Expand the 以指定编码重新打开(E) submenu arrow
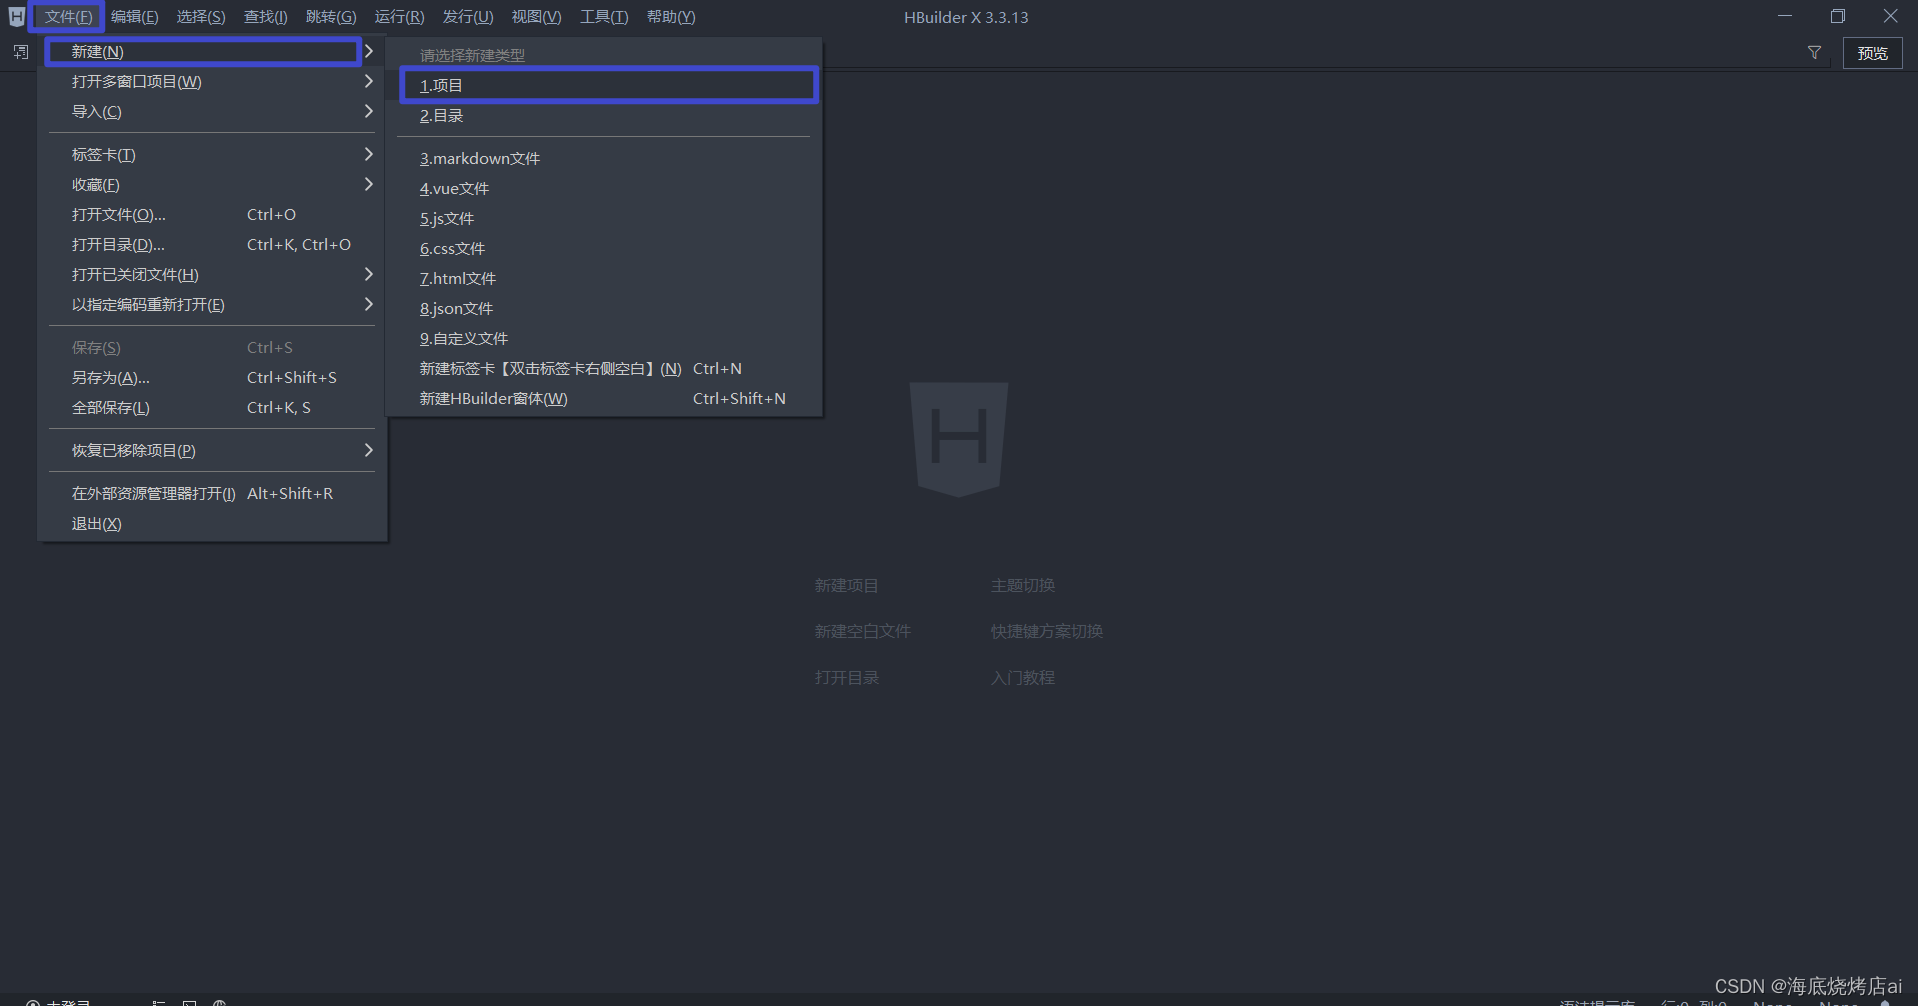The image size is (1918, 1006). click(x=368, y=304)
